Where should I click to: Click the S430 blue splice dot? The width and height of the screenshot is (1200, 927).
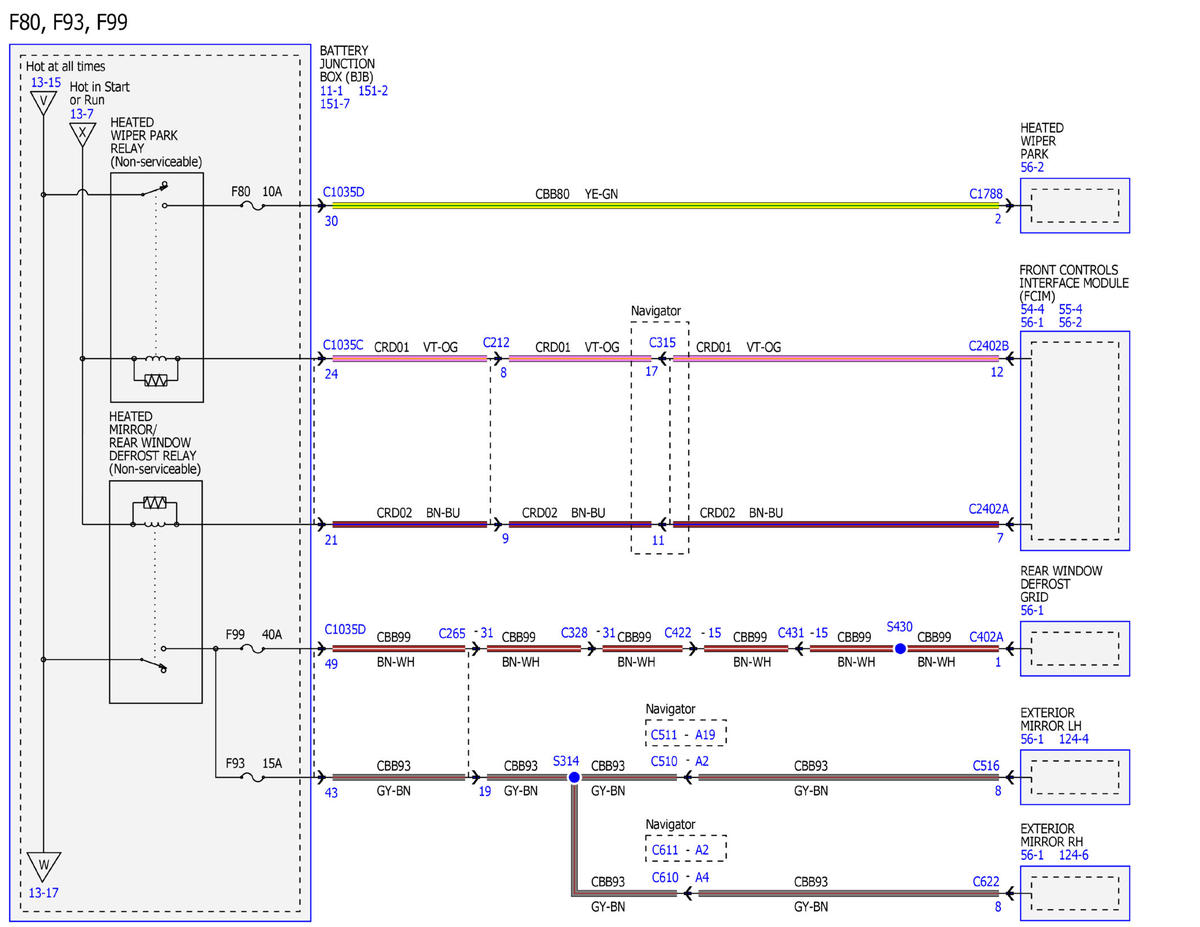[900, 649]
